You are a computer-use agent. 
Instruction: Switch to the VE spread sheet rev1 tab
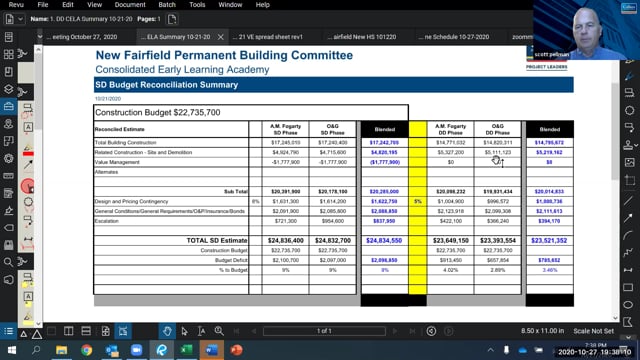(x=271, y=37)
